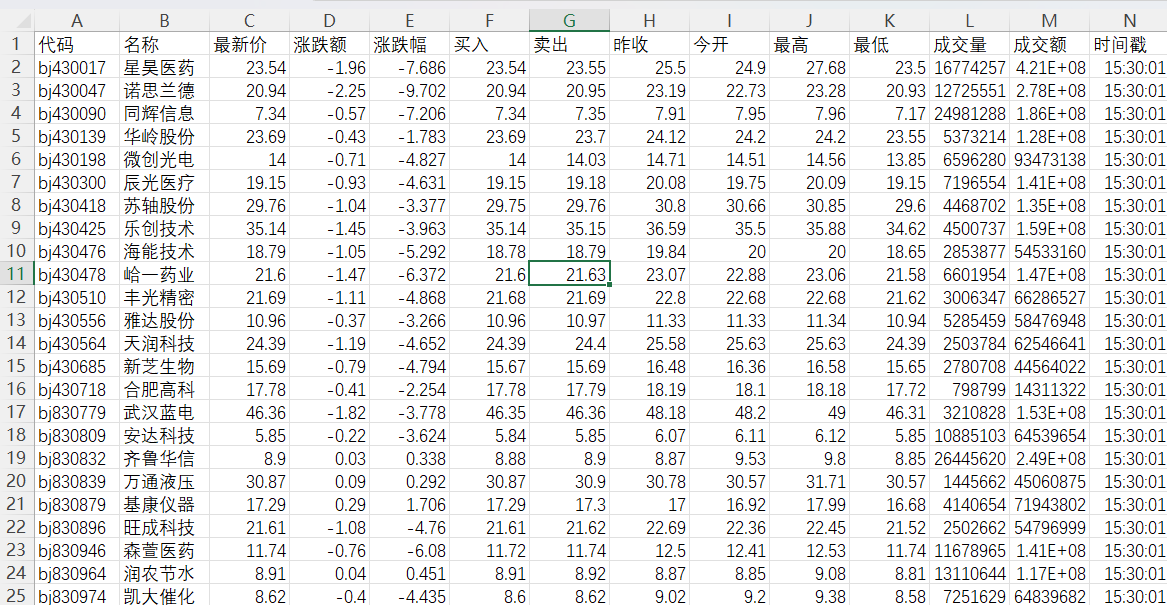The height and width of the screenshot is (605, 1167).
Task: Select cell with code bj430090
Action: (x=77, y=114)
